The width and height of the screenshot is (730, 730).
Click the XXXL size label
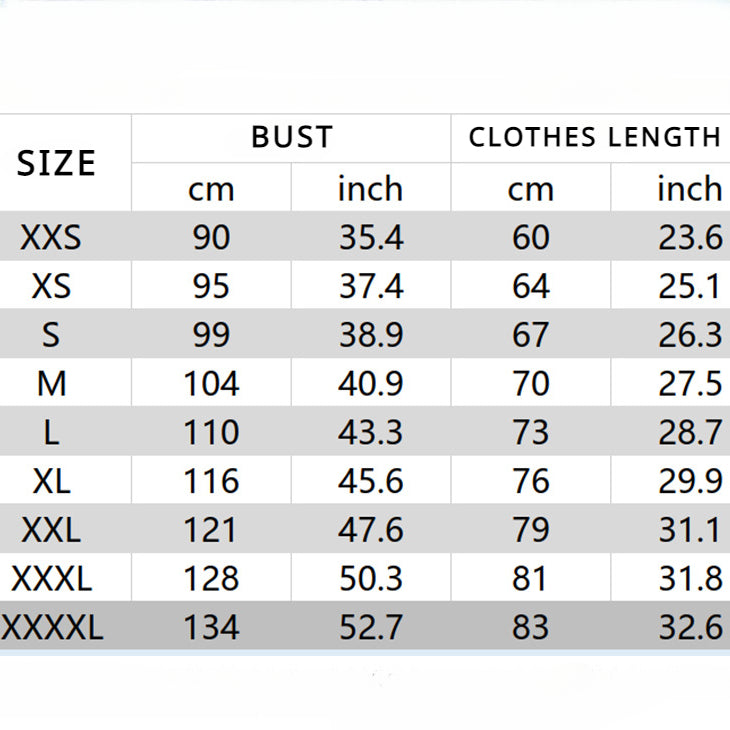[51, 578]
